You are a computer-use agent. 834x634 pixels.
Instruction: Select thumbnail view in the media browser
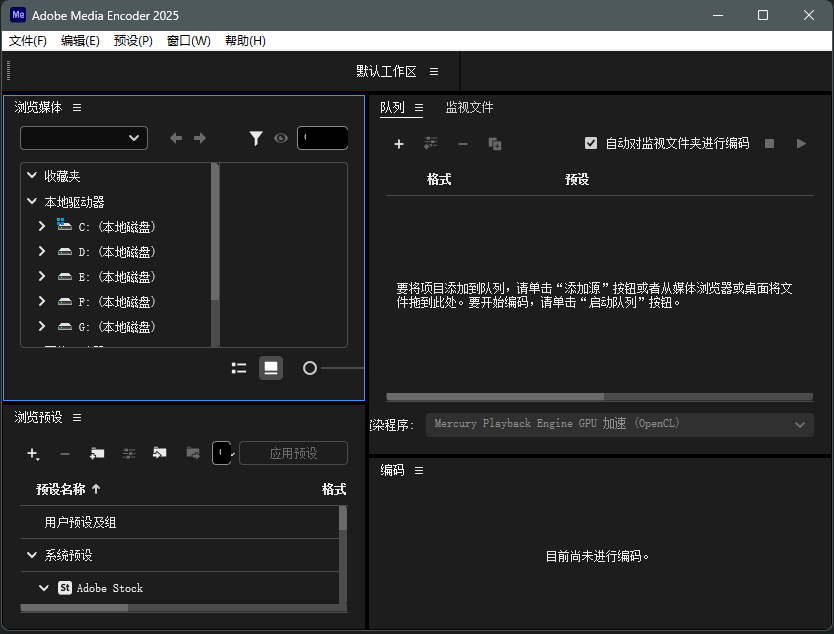point(270,367)
